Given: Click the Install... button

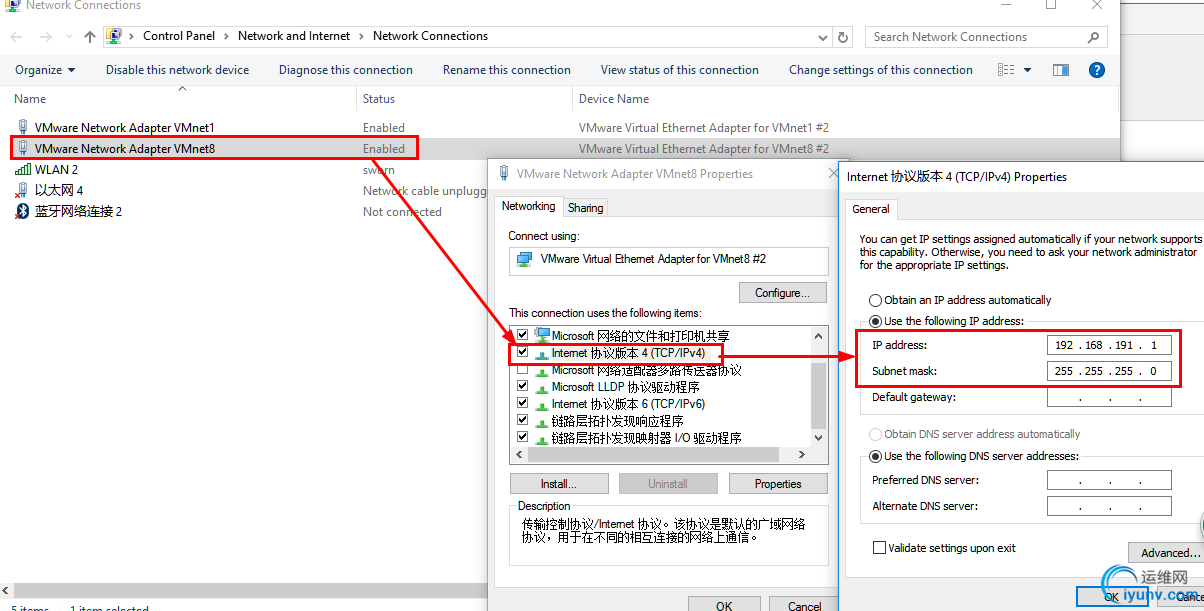Looking at the screenshot, I should click(x=559, y=484).
